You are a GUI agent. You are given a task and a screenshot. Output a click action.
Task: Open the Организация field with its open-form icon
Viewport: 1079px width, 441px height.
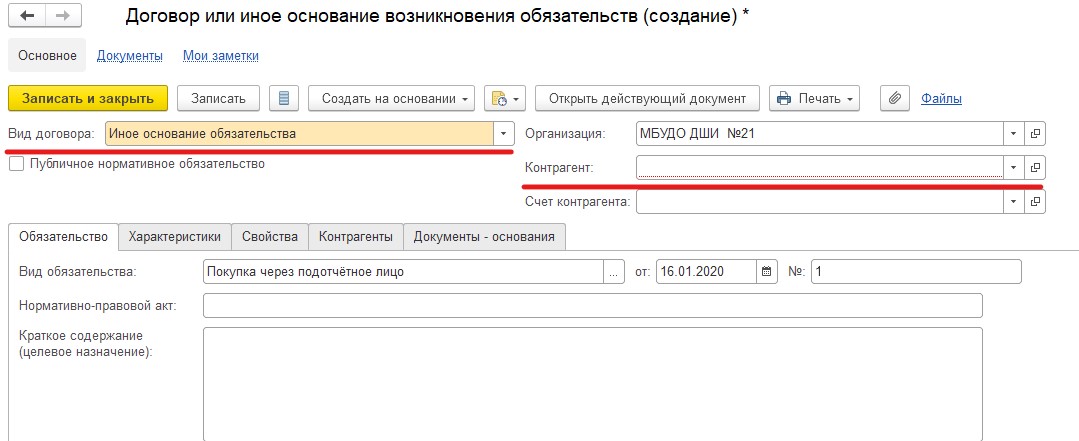click(x=1035, y=133)
